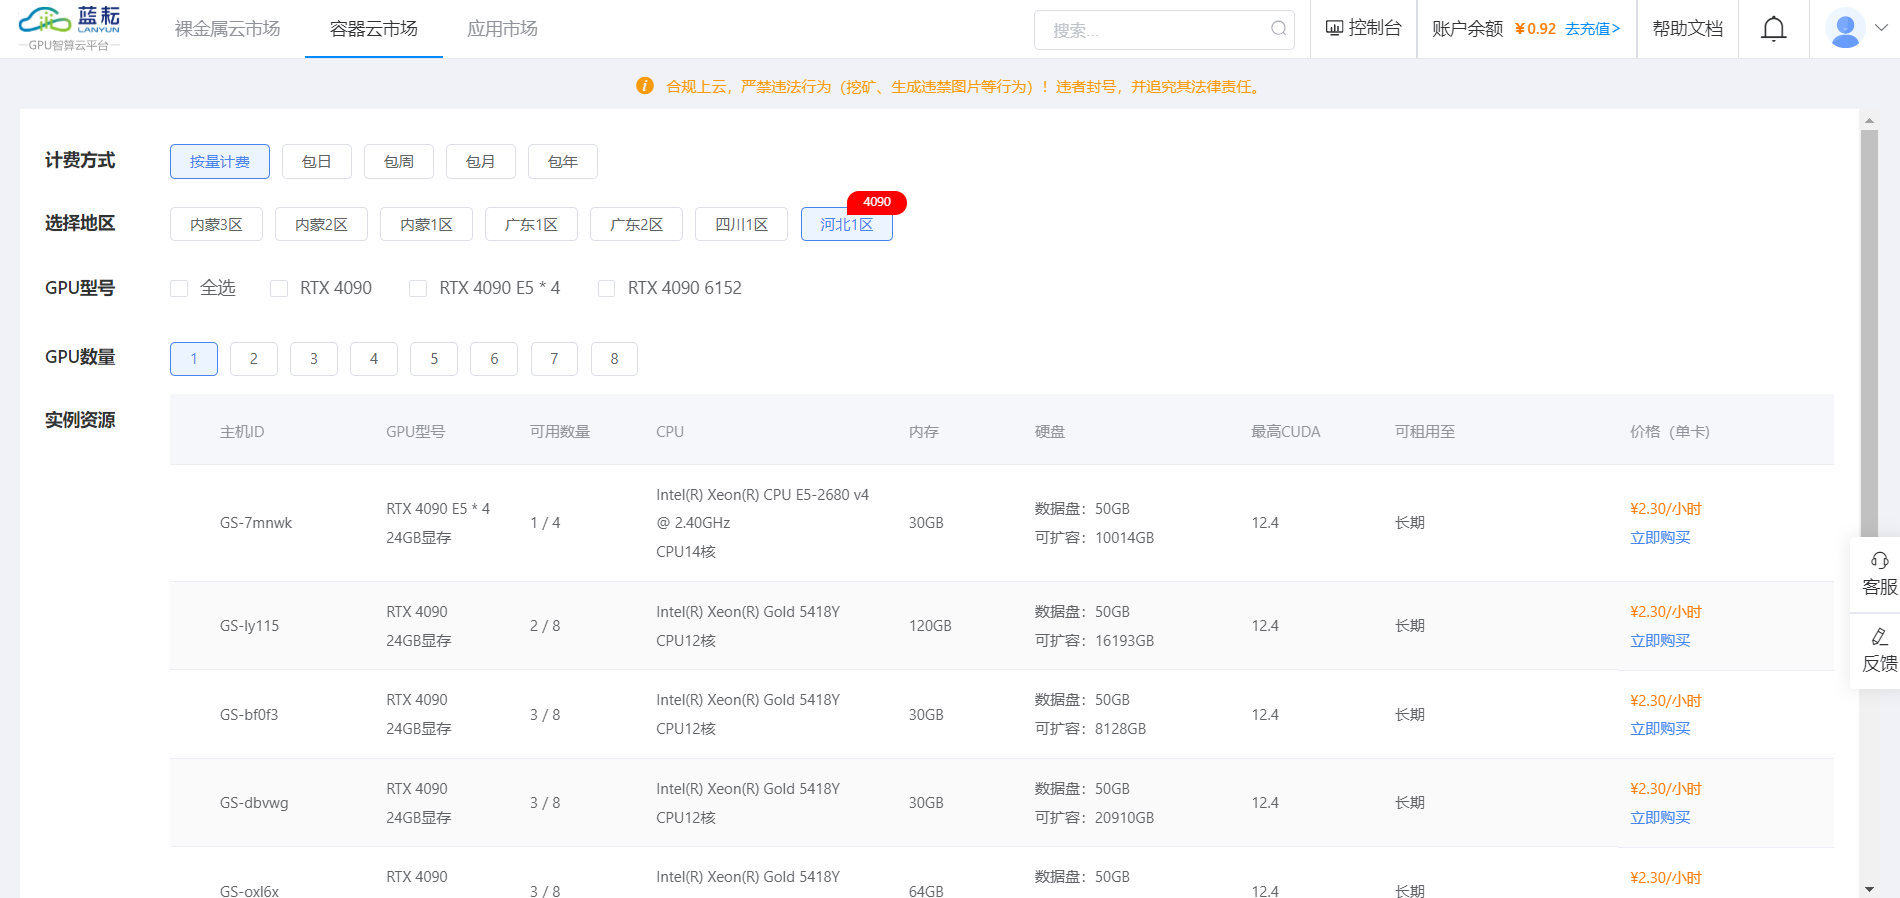Set GPU count to 1
Screen dimensions: 1900x898
click(x=194, y=359)
